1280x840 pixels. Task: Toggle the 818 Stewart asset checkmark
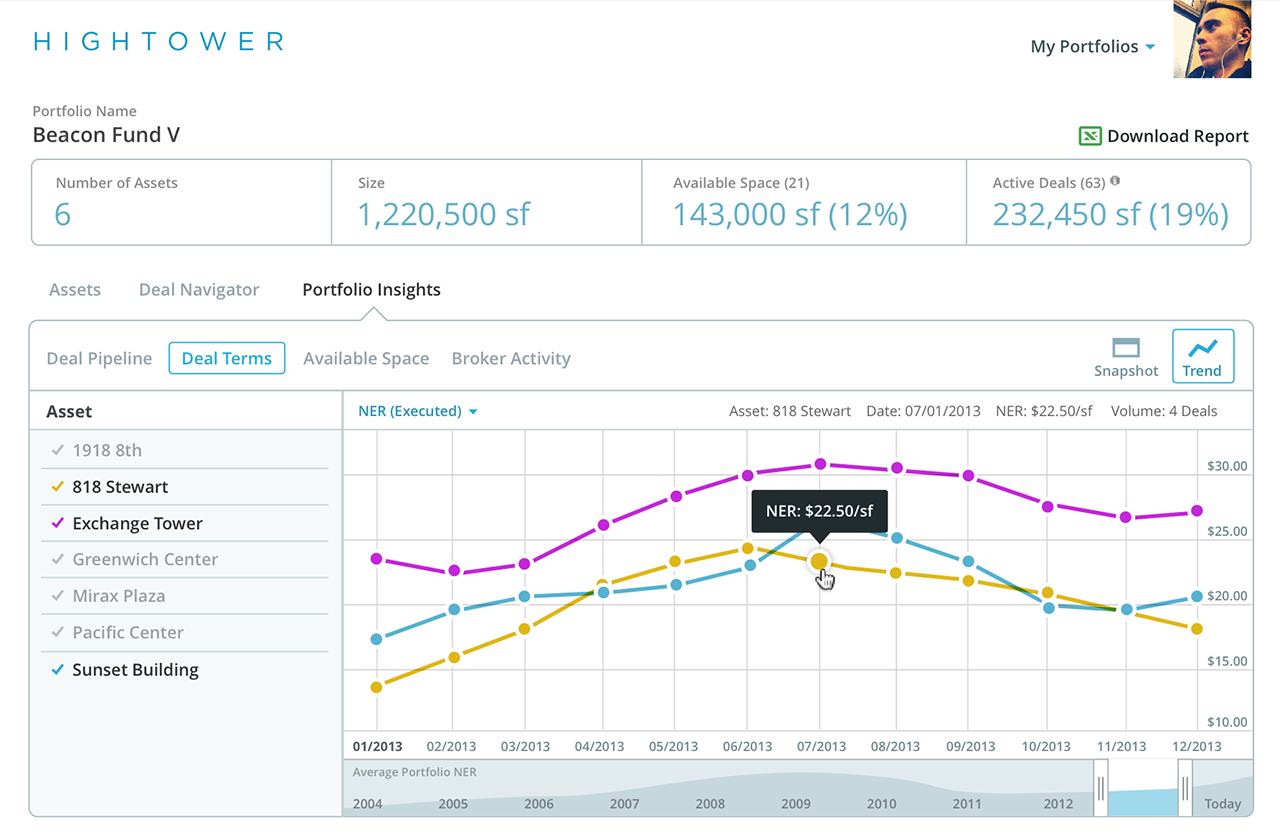tap(57, 487)
